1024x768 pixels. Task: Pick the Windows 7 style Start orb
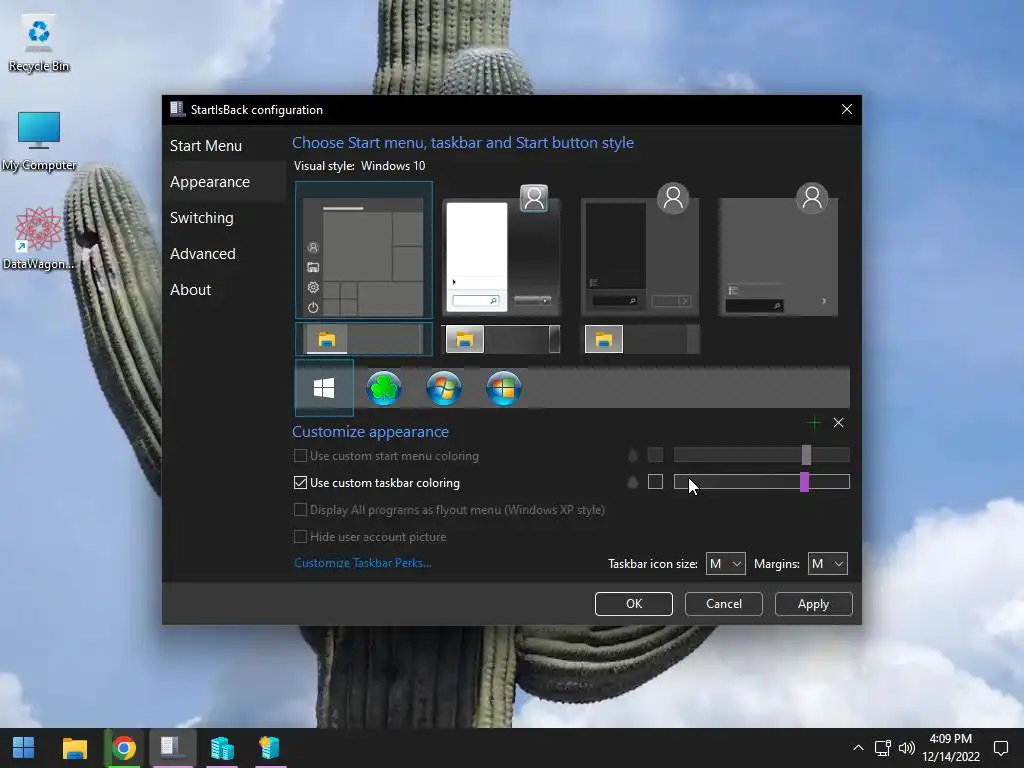pos(444,388)
